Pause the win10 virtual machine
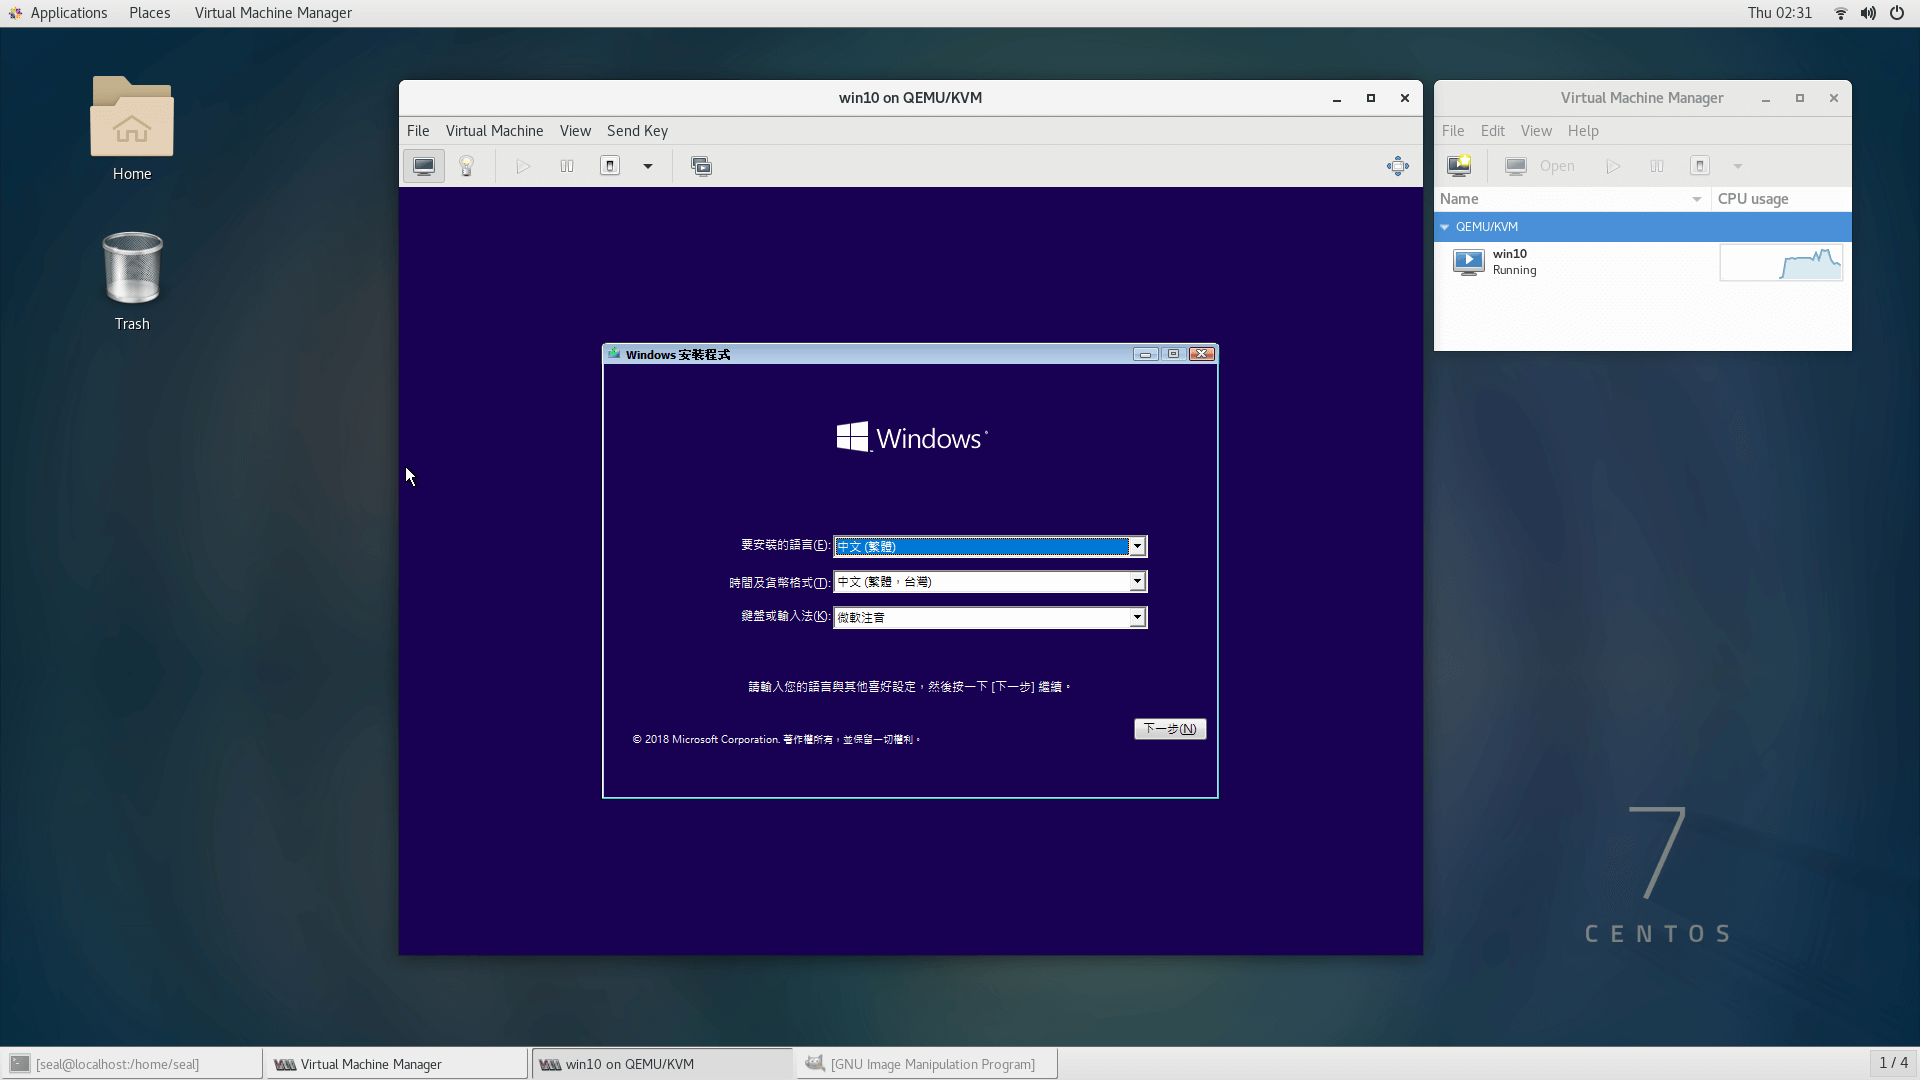This screenshot has width=1920, height=1080. pos(1656,166)
